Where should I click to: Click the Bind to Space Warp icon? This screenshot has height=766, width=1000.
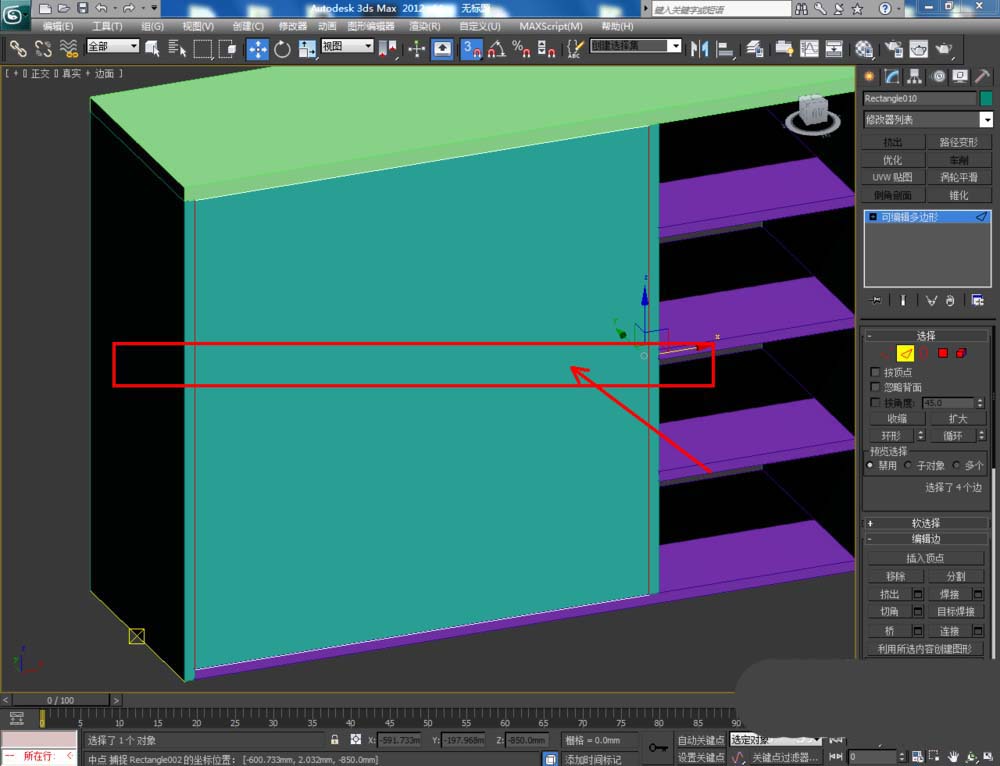68,48
